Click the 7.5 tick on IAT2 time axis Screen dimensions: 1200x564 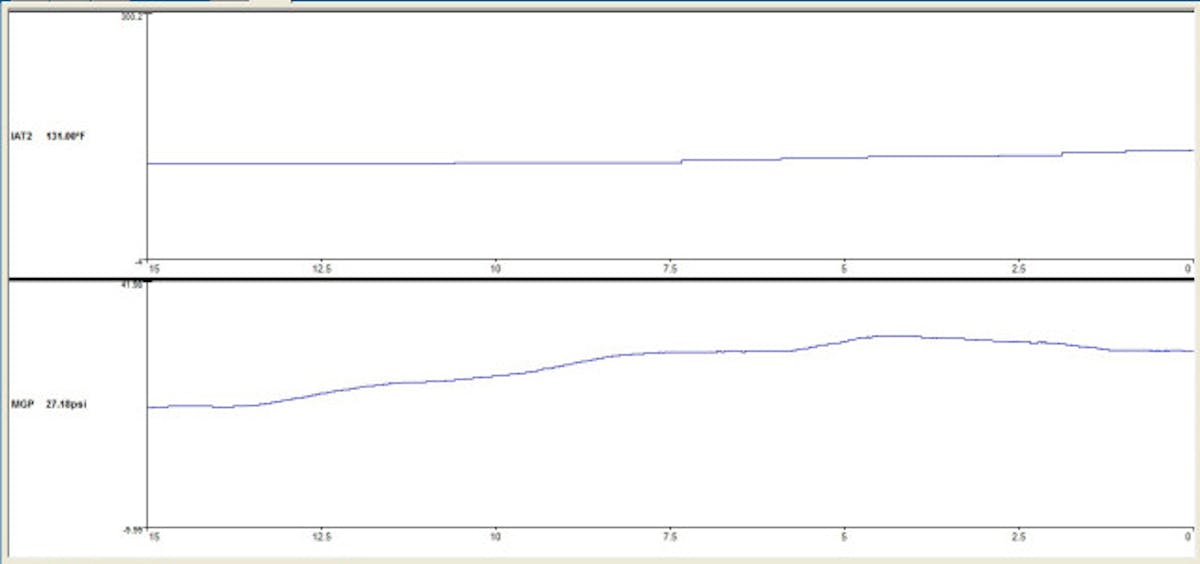point(670,268)
